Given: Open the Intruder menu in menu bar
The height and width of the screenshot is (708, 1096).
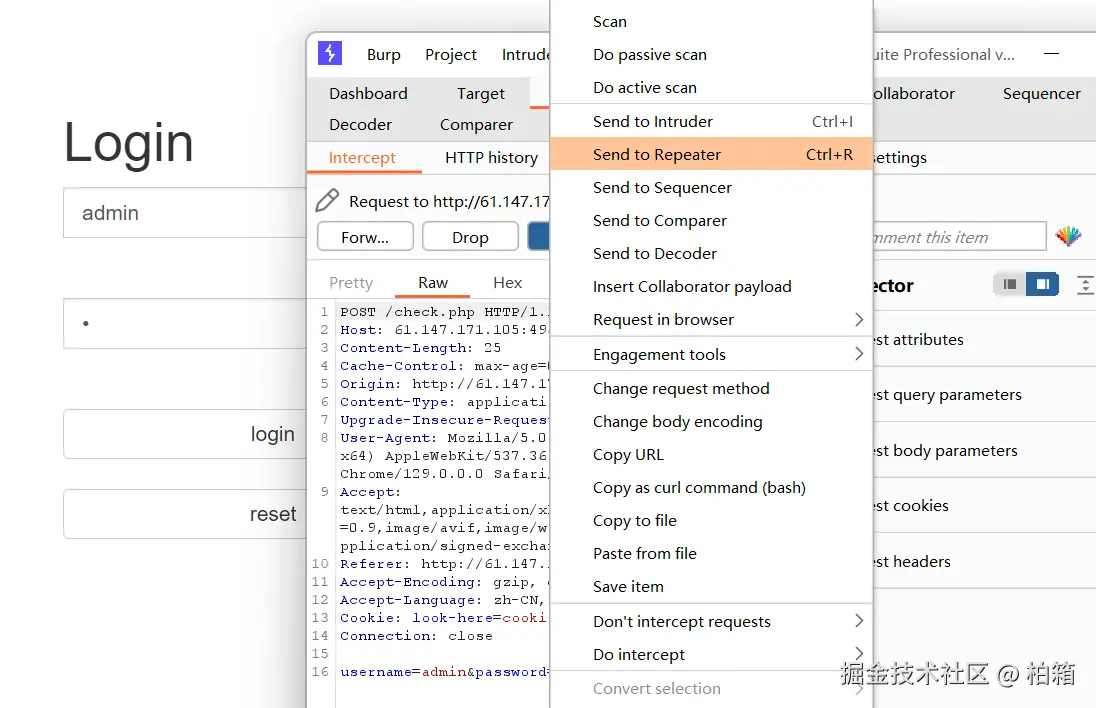Looking at the screenshot, I should tap(526, 55).
